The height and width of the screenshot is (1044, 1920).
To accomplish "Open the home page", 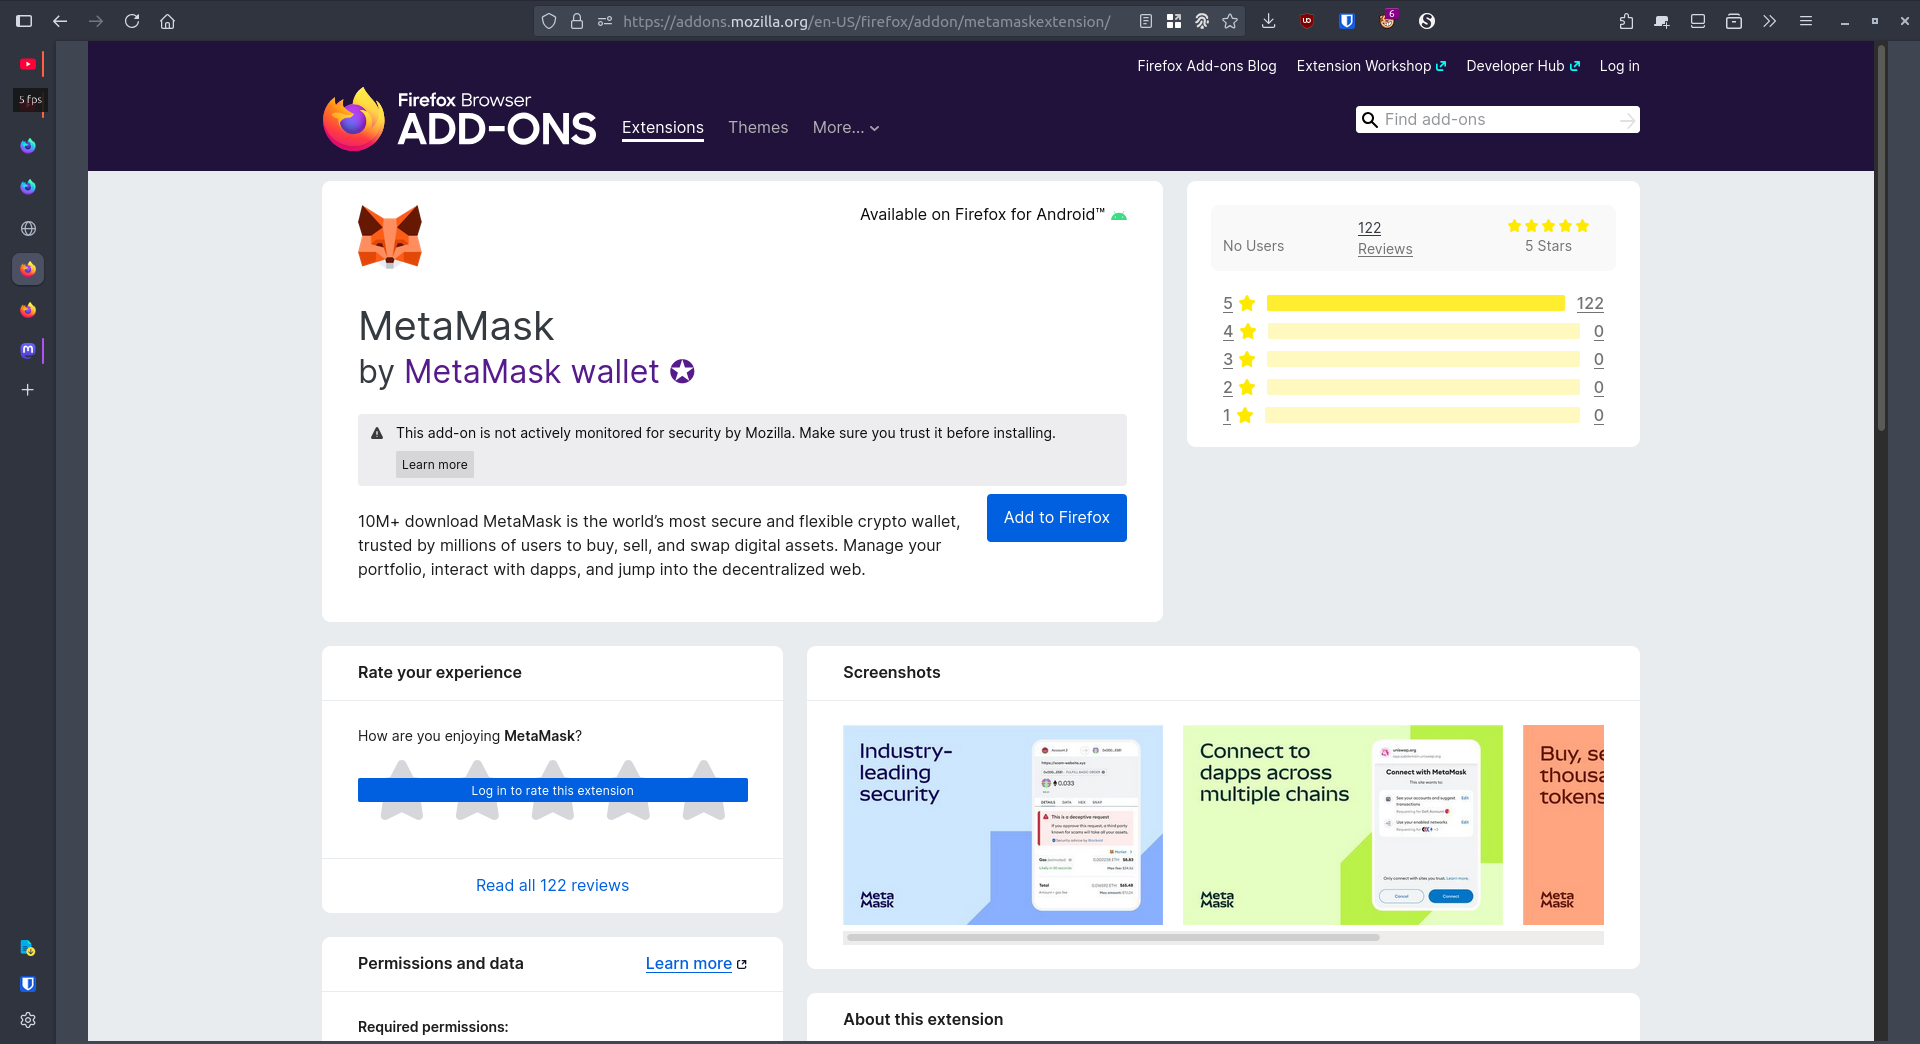I will (168, 21).
